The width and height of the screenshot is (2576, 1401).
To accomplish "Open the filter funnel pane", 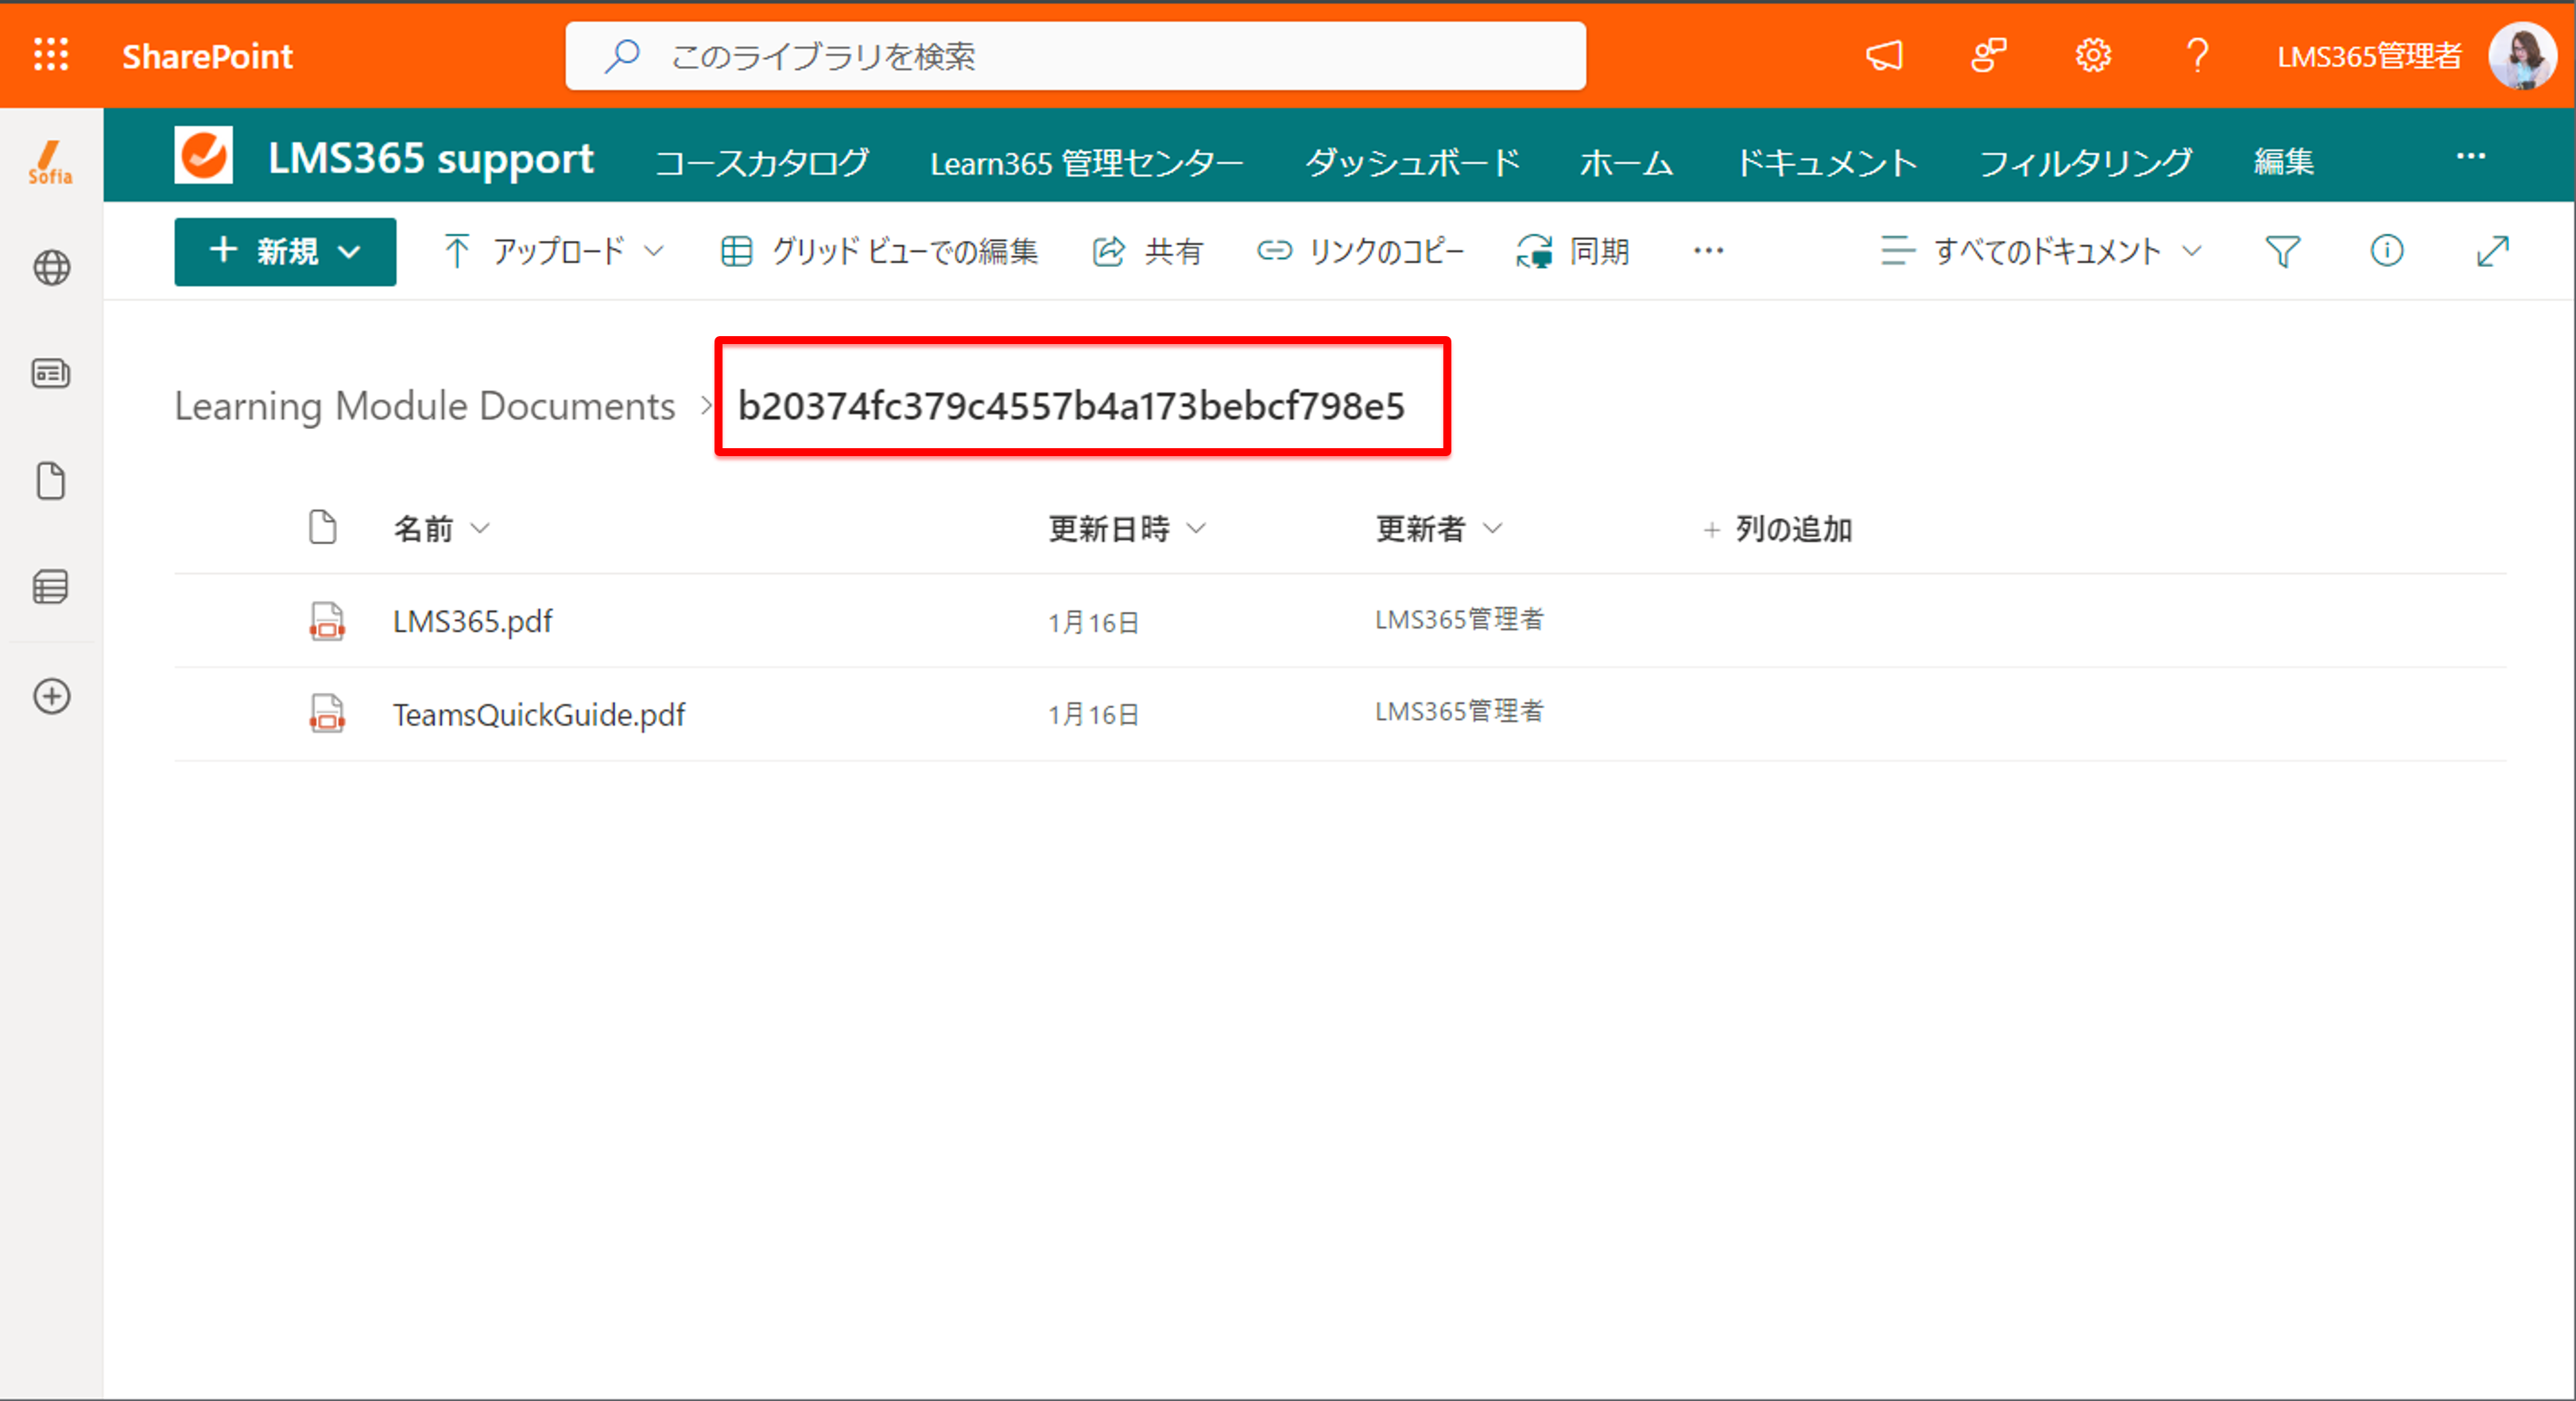I will coord(2282,251).
